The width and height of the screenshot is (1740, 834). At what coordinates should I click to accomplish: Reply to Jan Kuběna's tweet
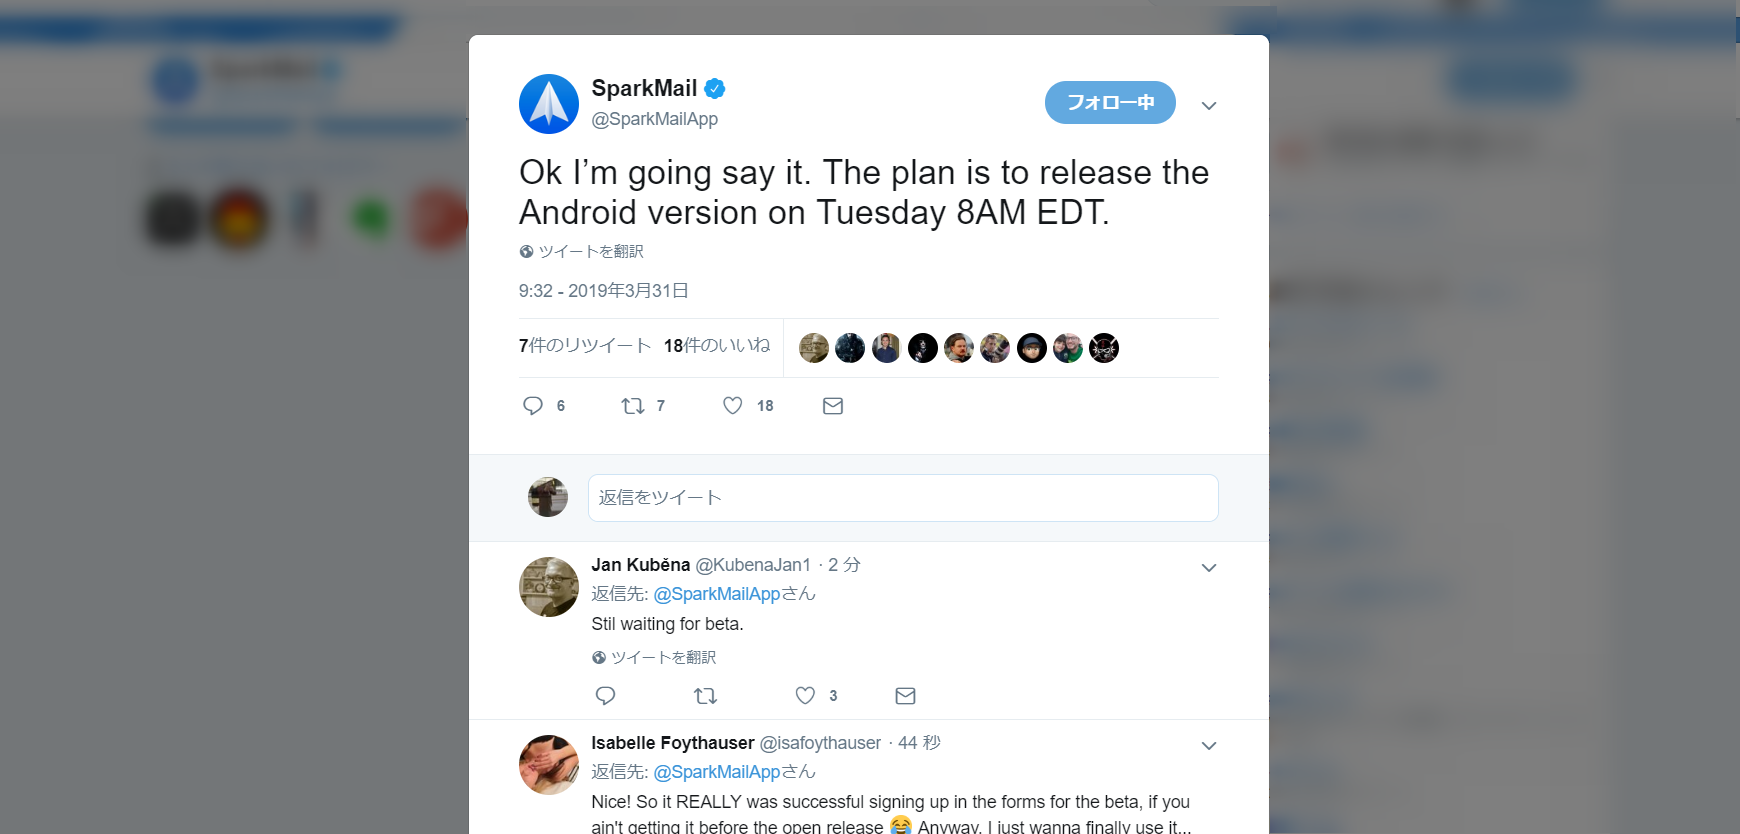point(605,695)
